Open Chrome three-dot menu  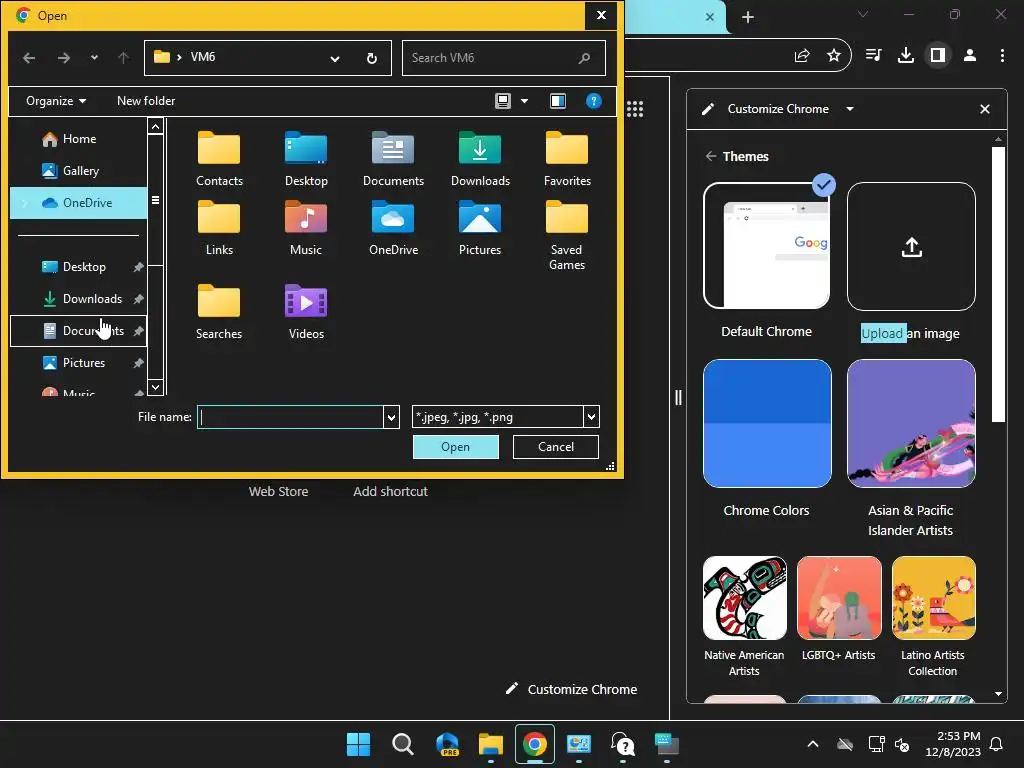pos(1002,56)
